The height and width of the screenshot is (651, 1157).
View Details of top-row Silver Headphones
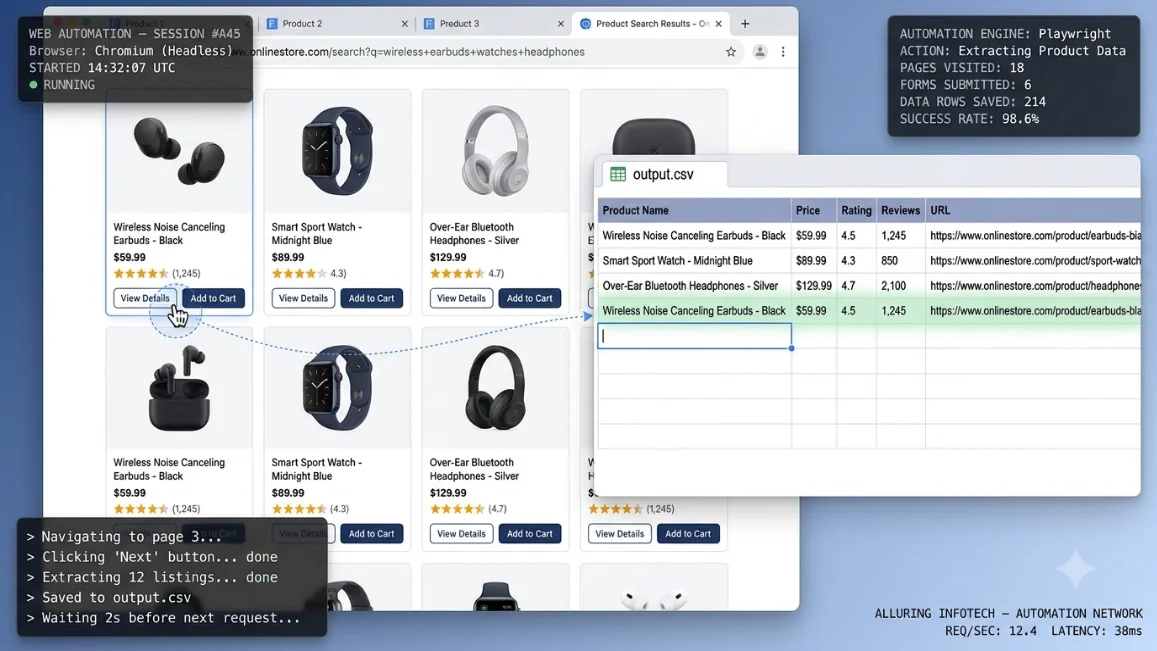[461, 298]
